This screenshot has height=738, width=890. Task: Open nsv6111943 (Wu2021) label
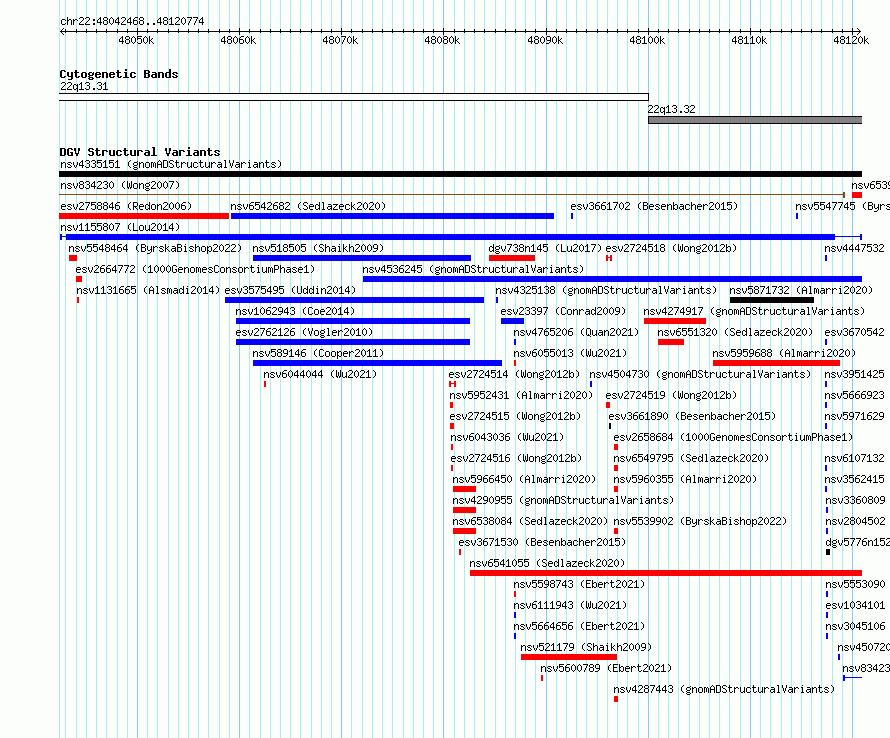570,606
